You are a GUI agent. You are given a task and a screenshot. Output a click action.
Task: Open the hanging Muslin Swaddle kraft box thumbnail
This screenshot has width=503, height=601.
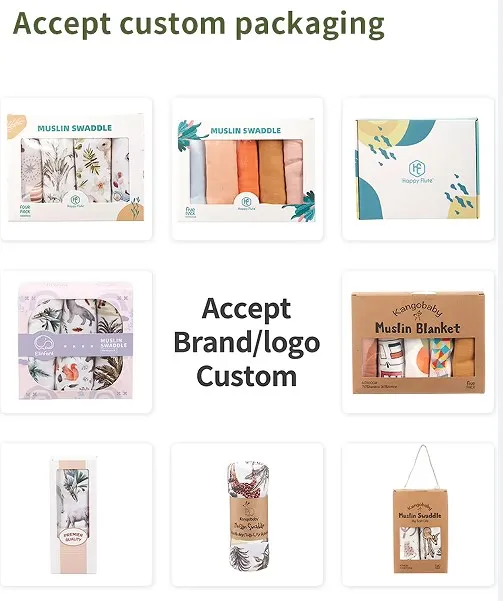pyautogui.click(x=418, y=514)
